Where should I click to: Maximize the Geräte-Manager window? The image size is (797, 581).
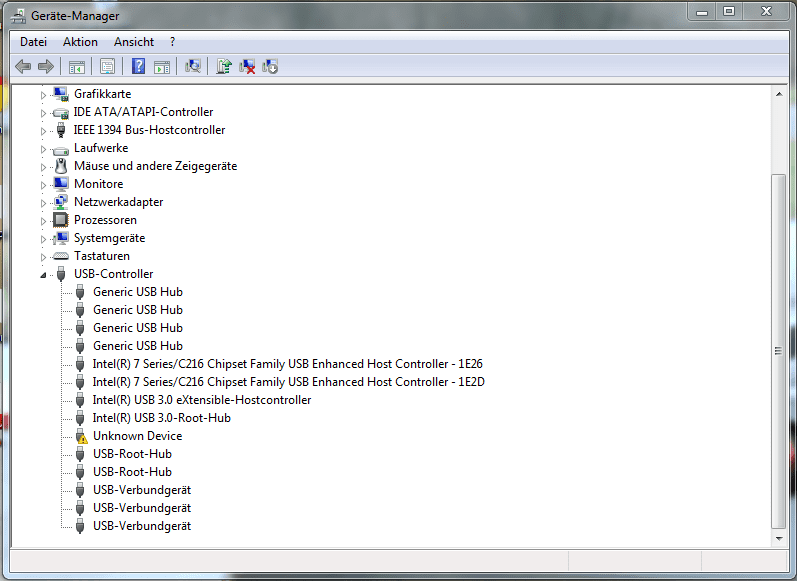pyautogui.click(x=729, y=12)
